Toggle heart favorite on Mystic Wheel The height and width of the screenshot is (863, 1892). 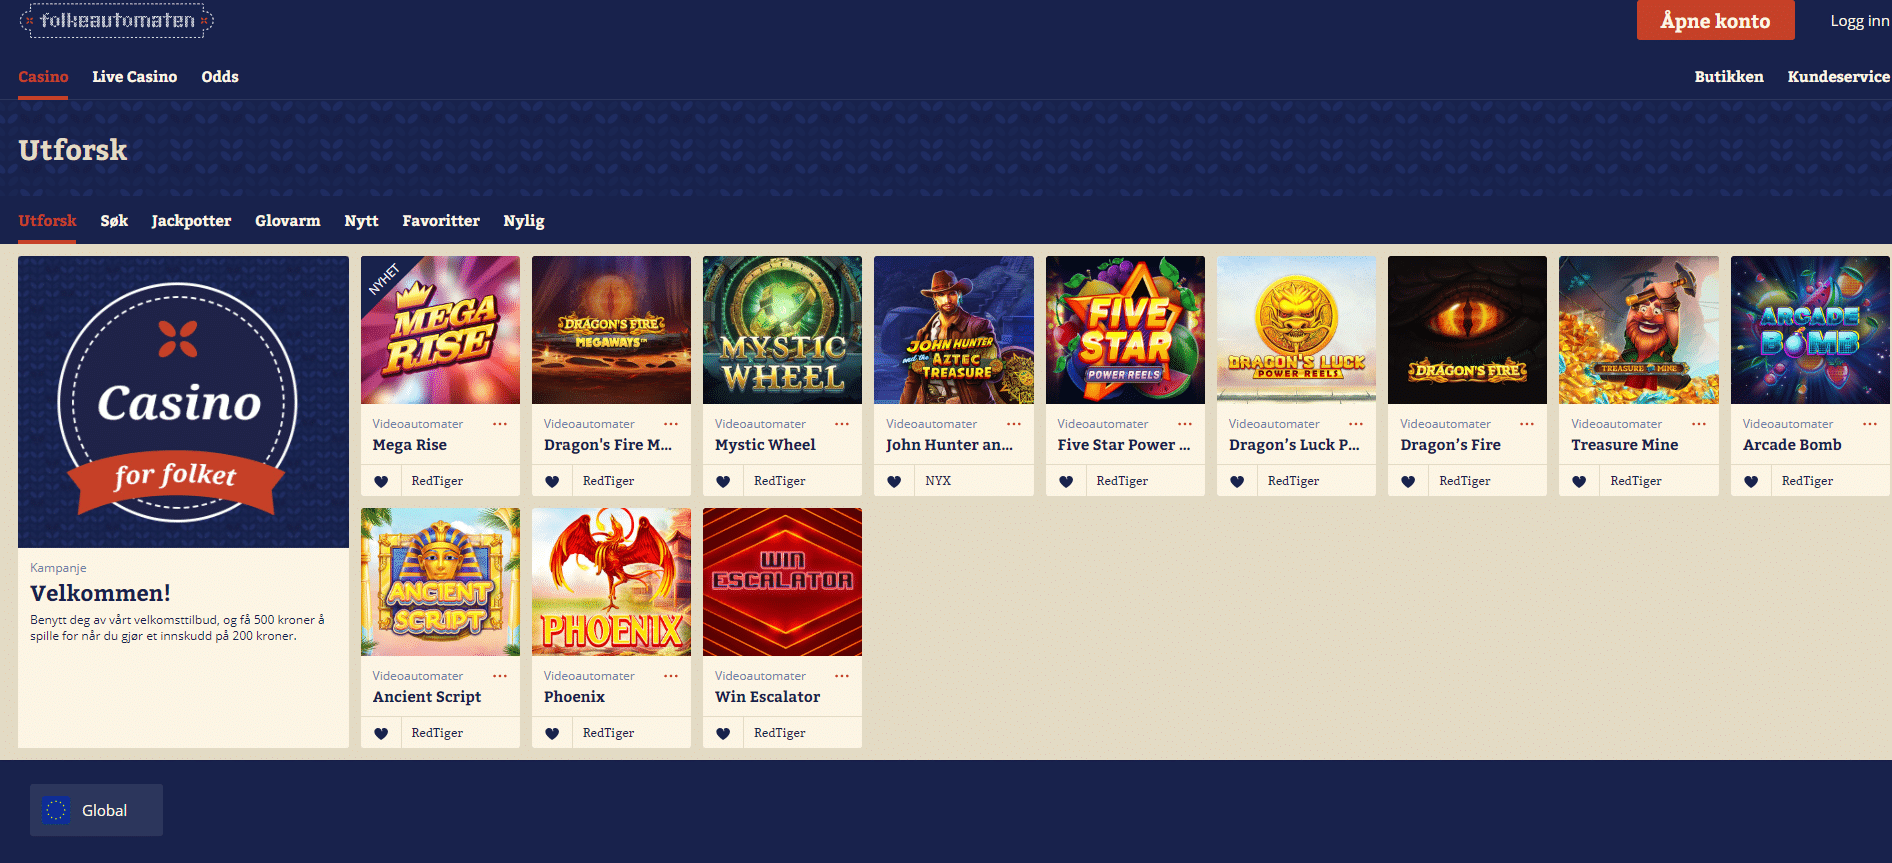coord(723,481)
